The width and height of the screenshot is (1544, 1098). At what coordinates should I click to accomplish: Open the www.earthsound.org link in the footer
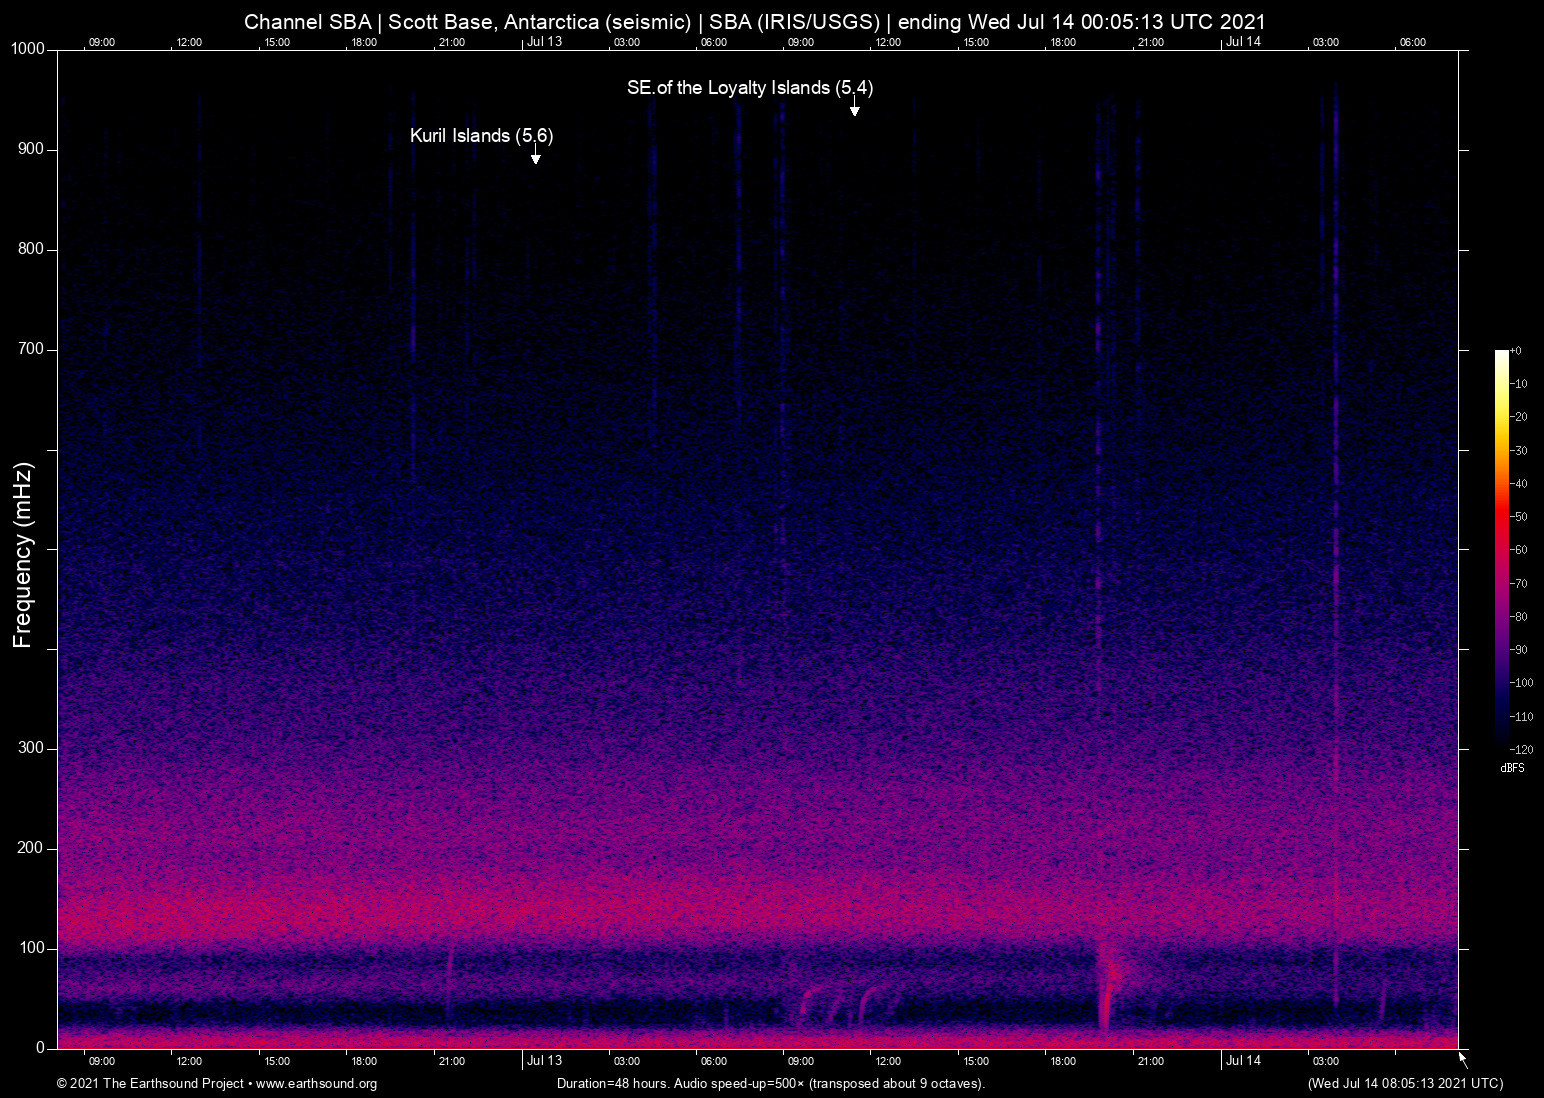pos(316,1084)
